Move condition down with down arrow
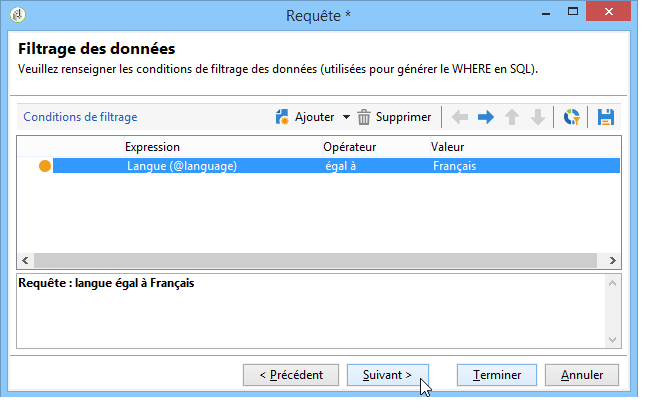Viewport: 656px width, 414px height. pos(538,117)
